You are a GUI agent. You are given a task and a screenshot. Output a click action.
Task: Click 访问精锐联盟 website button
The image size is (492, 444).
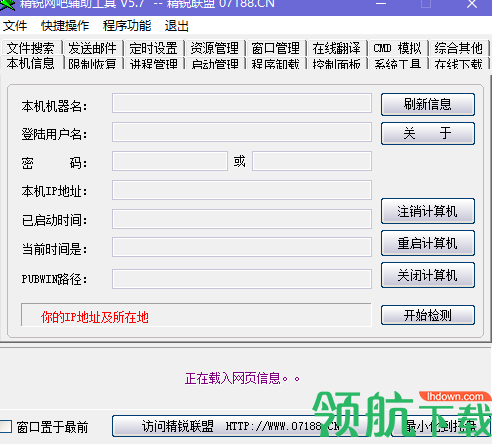click(x=241, y=426)
